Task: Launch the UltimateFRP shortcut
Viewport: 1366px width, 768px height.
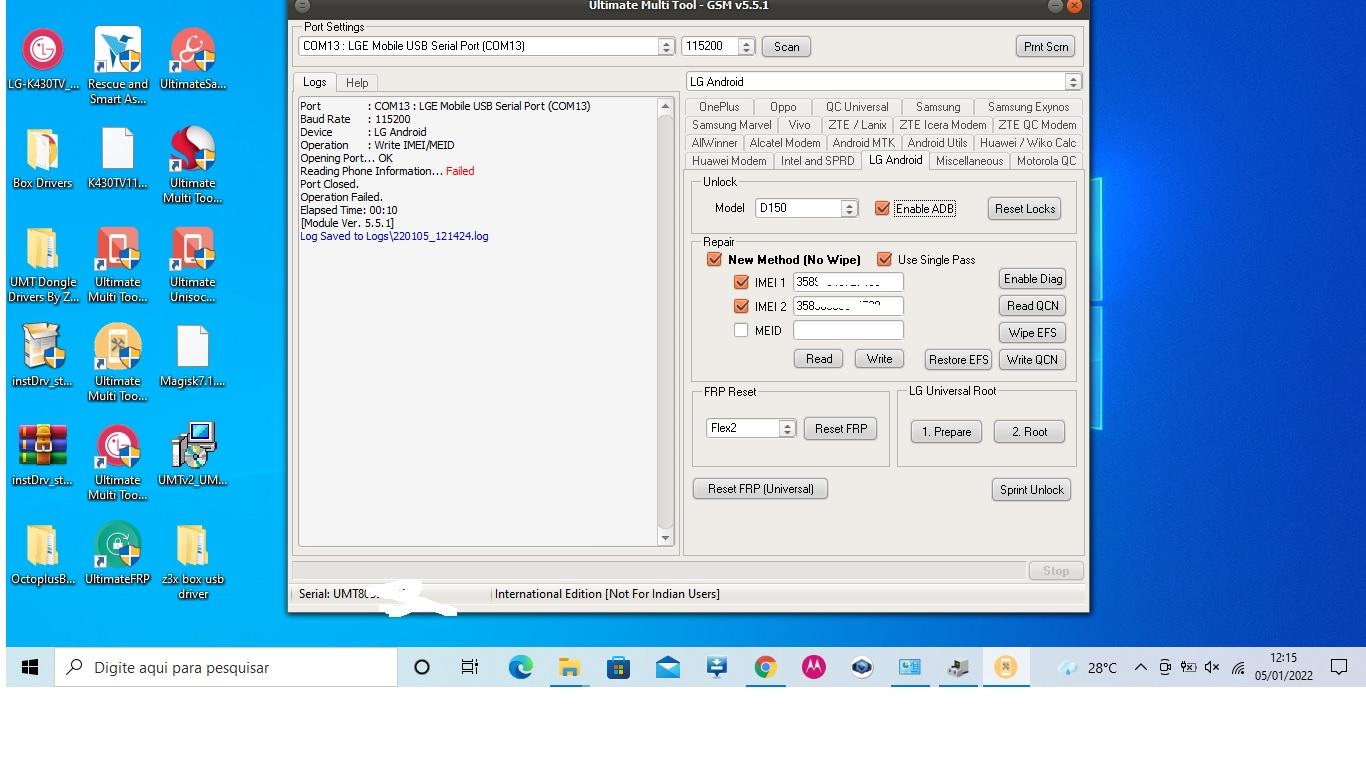Action: (118, 554)
